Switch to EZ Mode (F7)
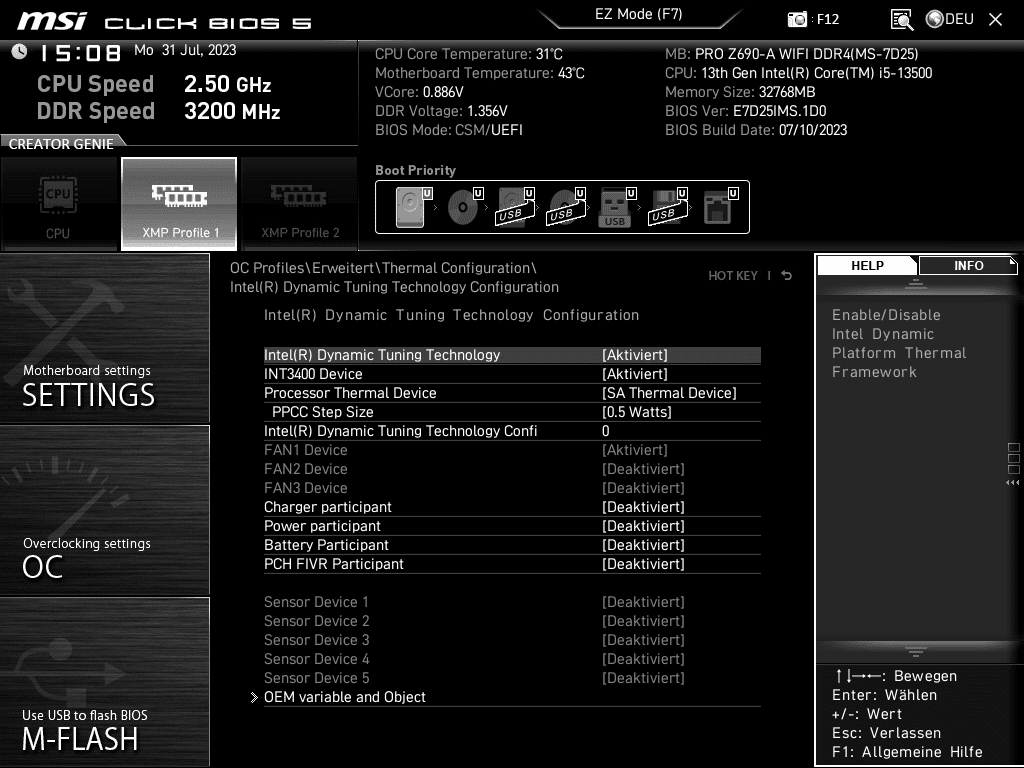1024x768 pixels. [639, 15]
